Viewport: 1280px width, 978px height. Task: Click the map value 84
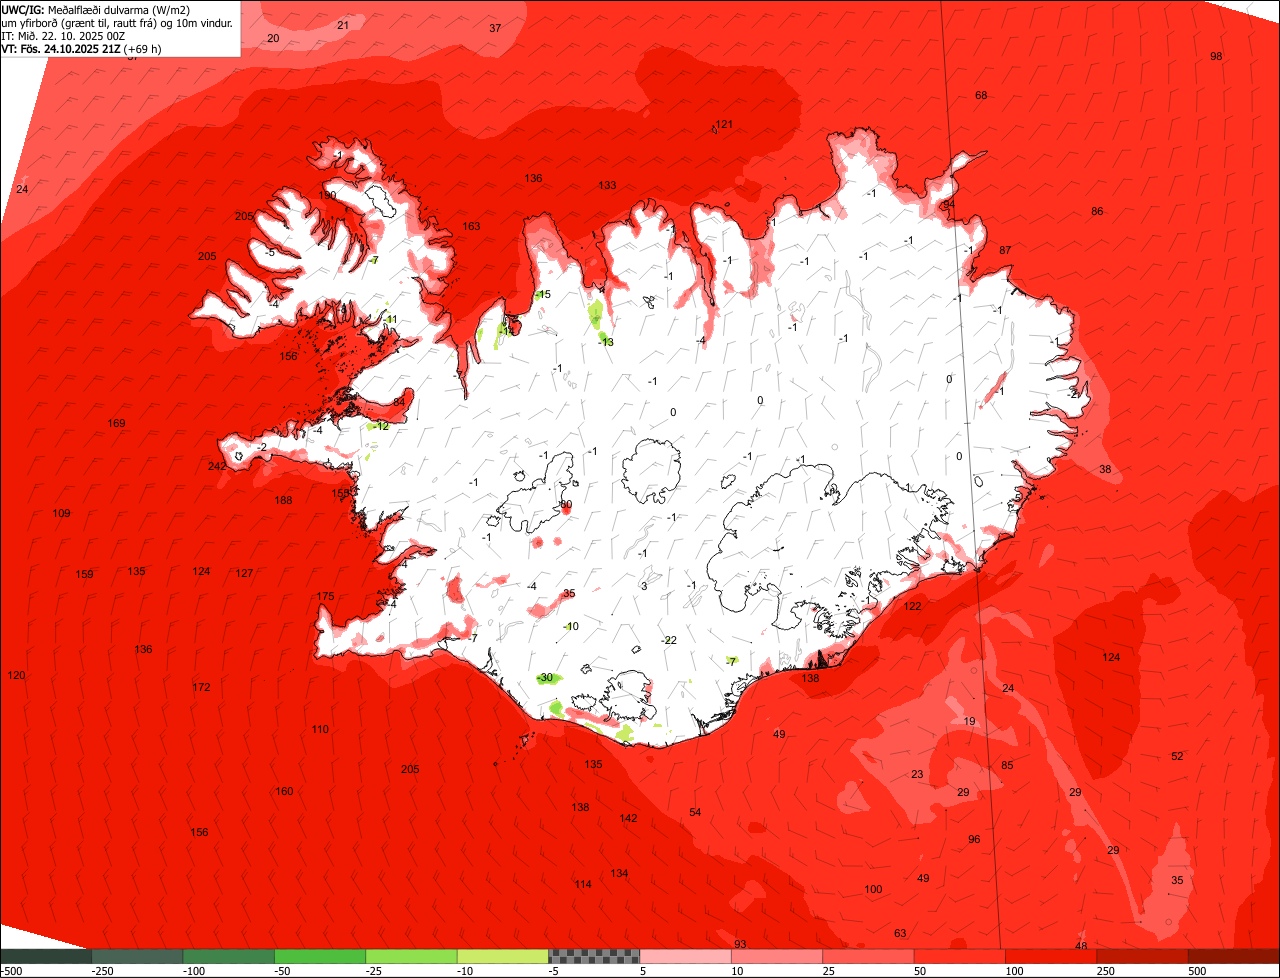399,402
